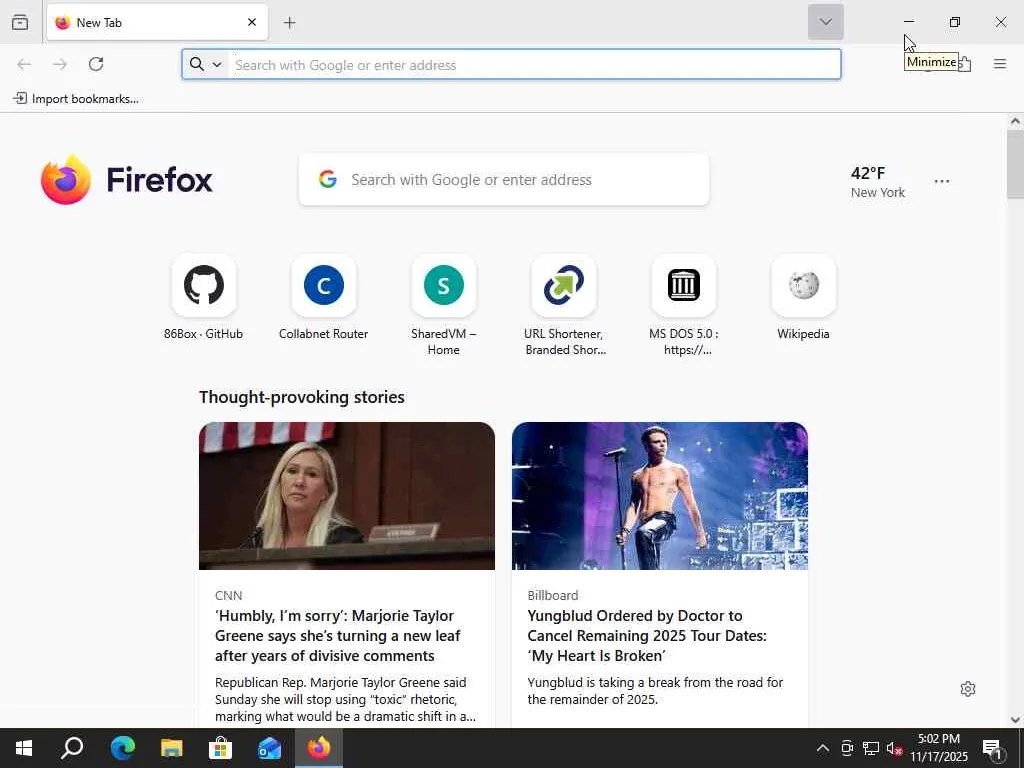Click the Firefox taskbar button

coord(319,748)
